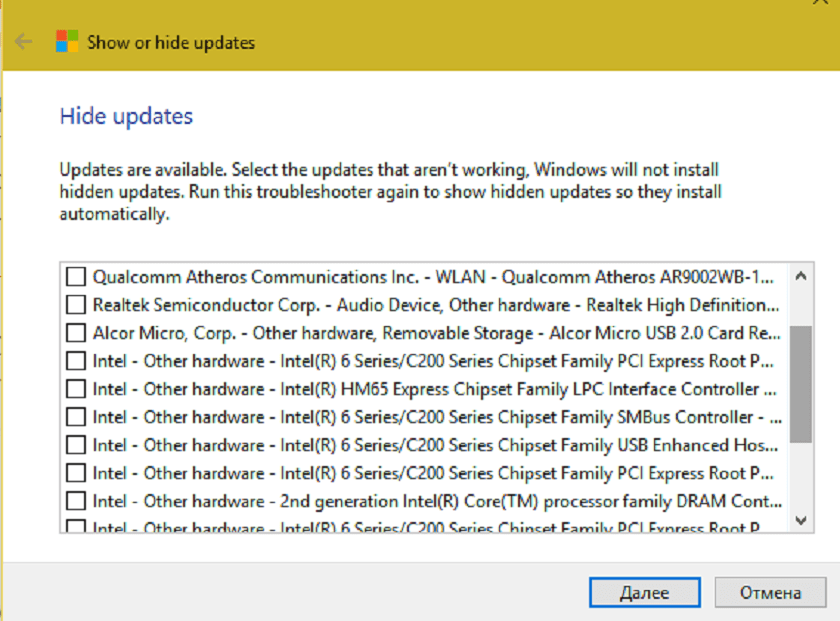
Task: Check the Qualcomm Atheros WLAN update
Action: click(75, 277)
